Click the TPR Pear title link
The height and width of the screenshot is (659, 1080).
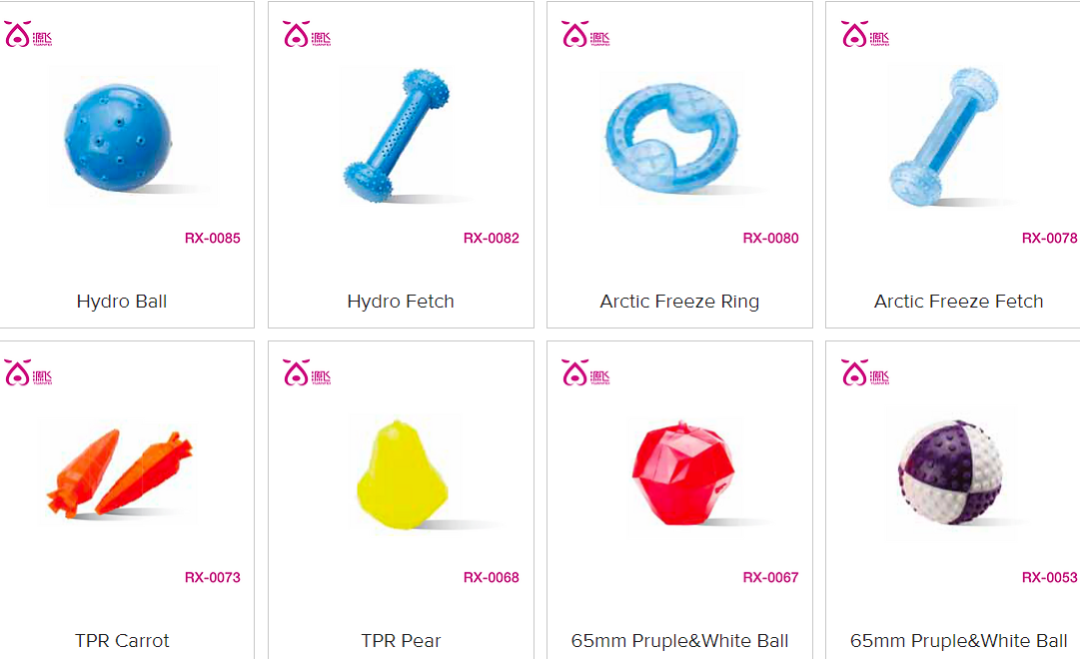tap(401, 641)
